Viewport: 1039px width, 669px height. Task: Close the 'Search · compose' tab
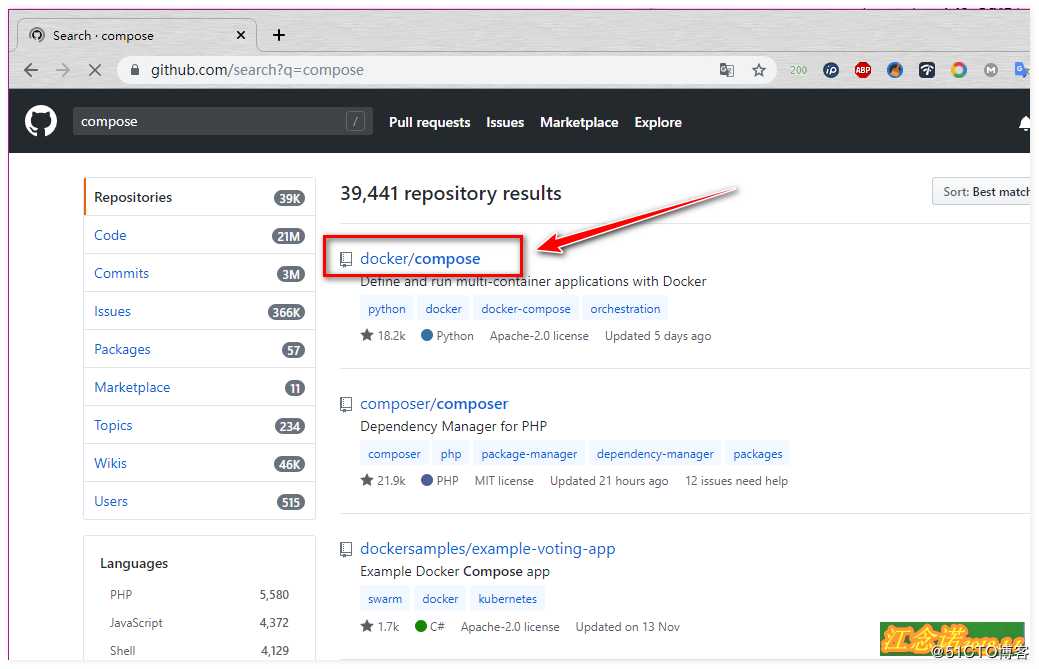point(241,35)
